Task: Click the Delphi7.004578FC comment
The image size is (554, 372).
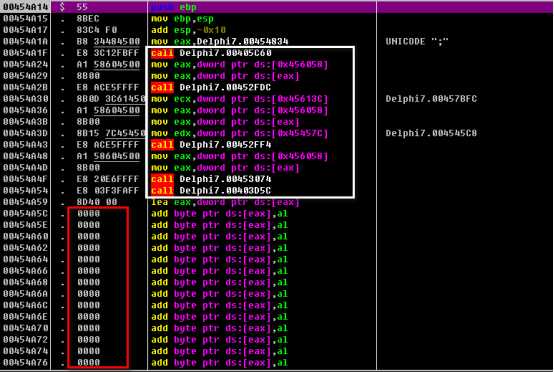Action: [431, 99]
